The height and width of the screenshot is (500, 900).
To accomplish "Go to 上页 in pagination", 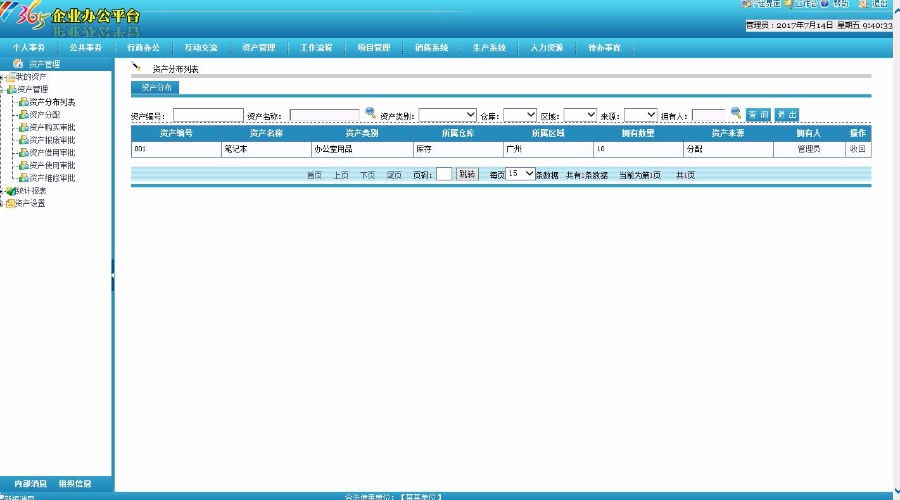I will 341,175.
